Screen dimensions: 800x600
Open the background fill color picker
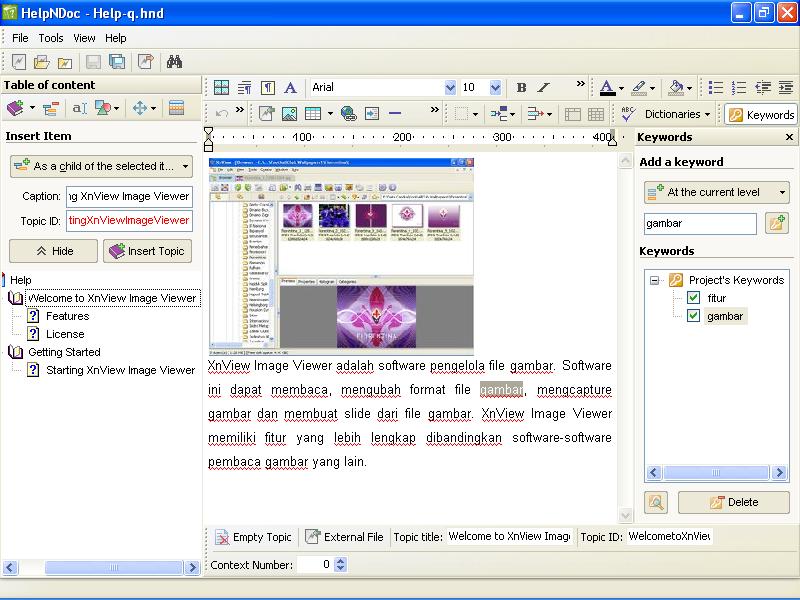pos(680,88)
